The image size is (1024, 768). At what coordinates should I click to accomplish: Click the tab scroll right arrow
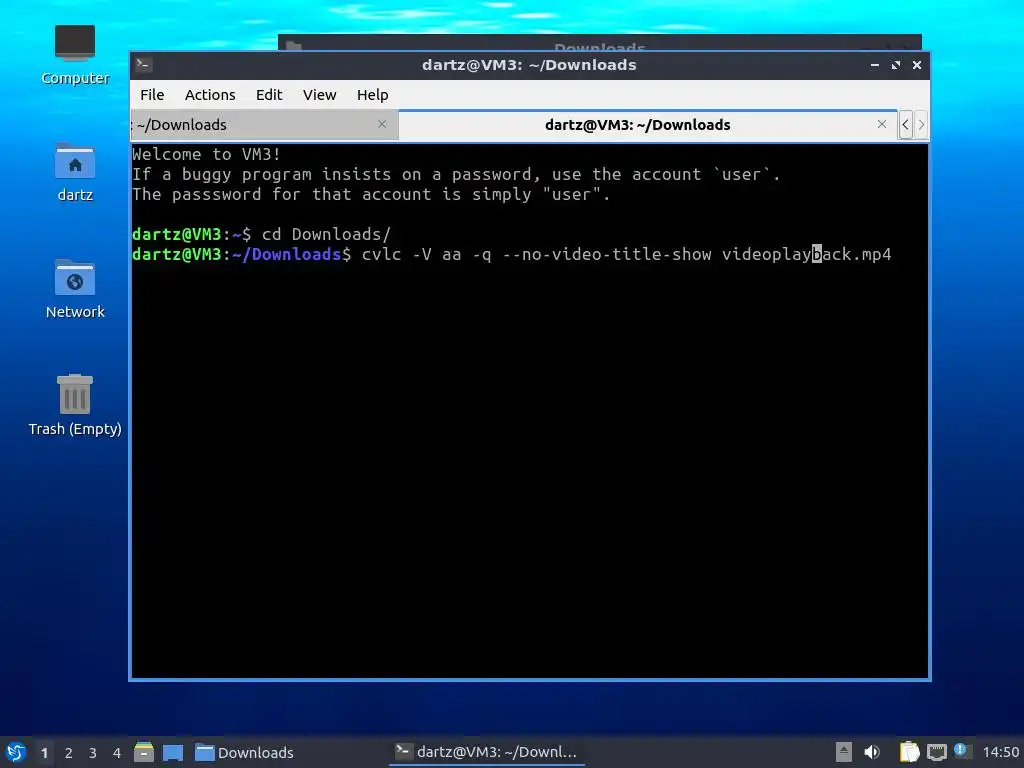click(x=921, y=124)
